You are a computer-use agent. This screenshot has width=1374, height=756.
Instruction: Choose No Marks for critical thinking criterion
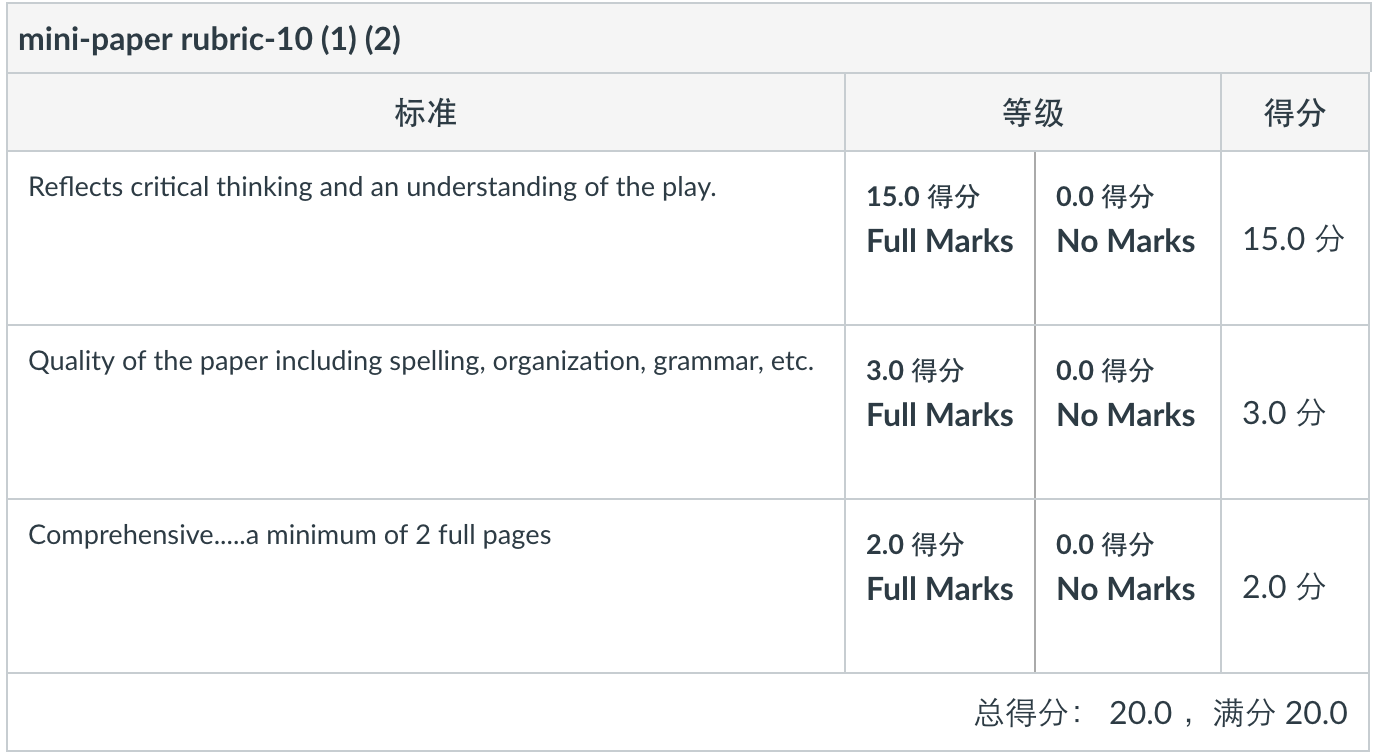tap(1127, 238)
